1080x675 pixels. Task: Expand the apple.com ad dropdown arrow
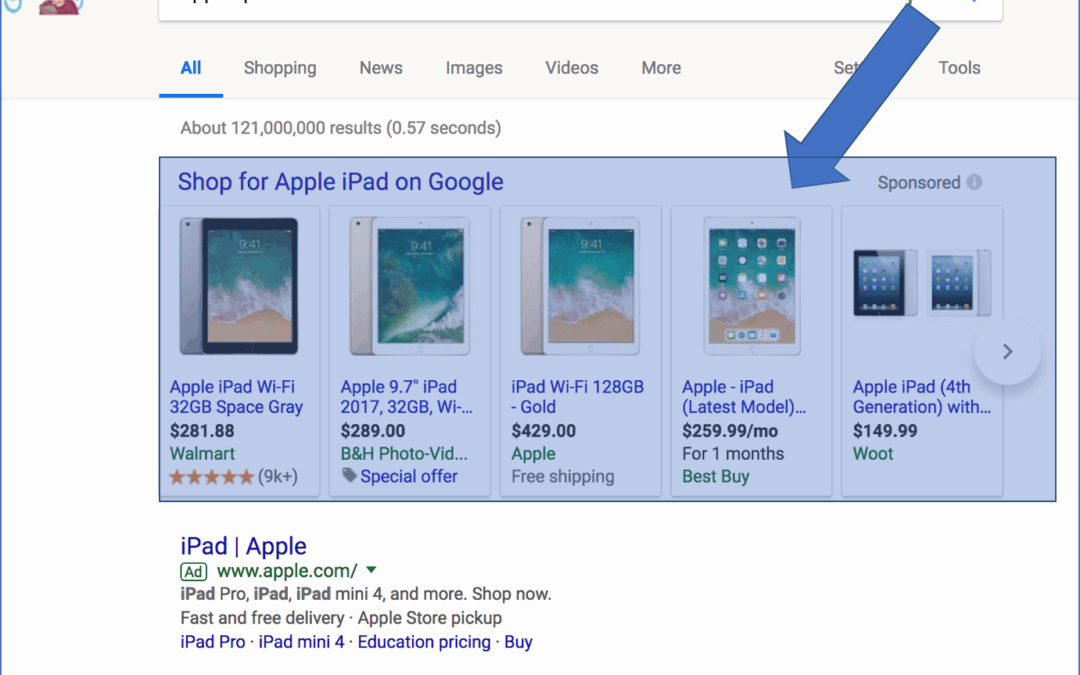coord(372,571)
